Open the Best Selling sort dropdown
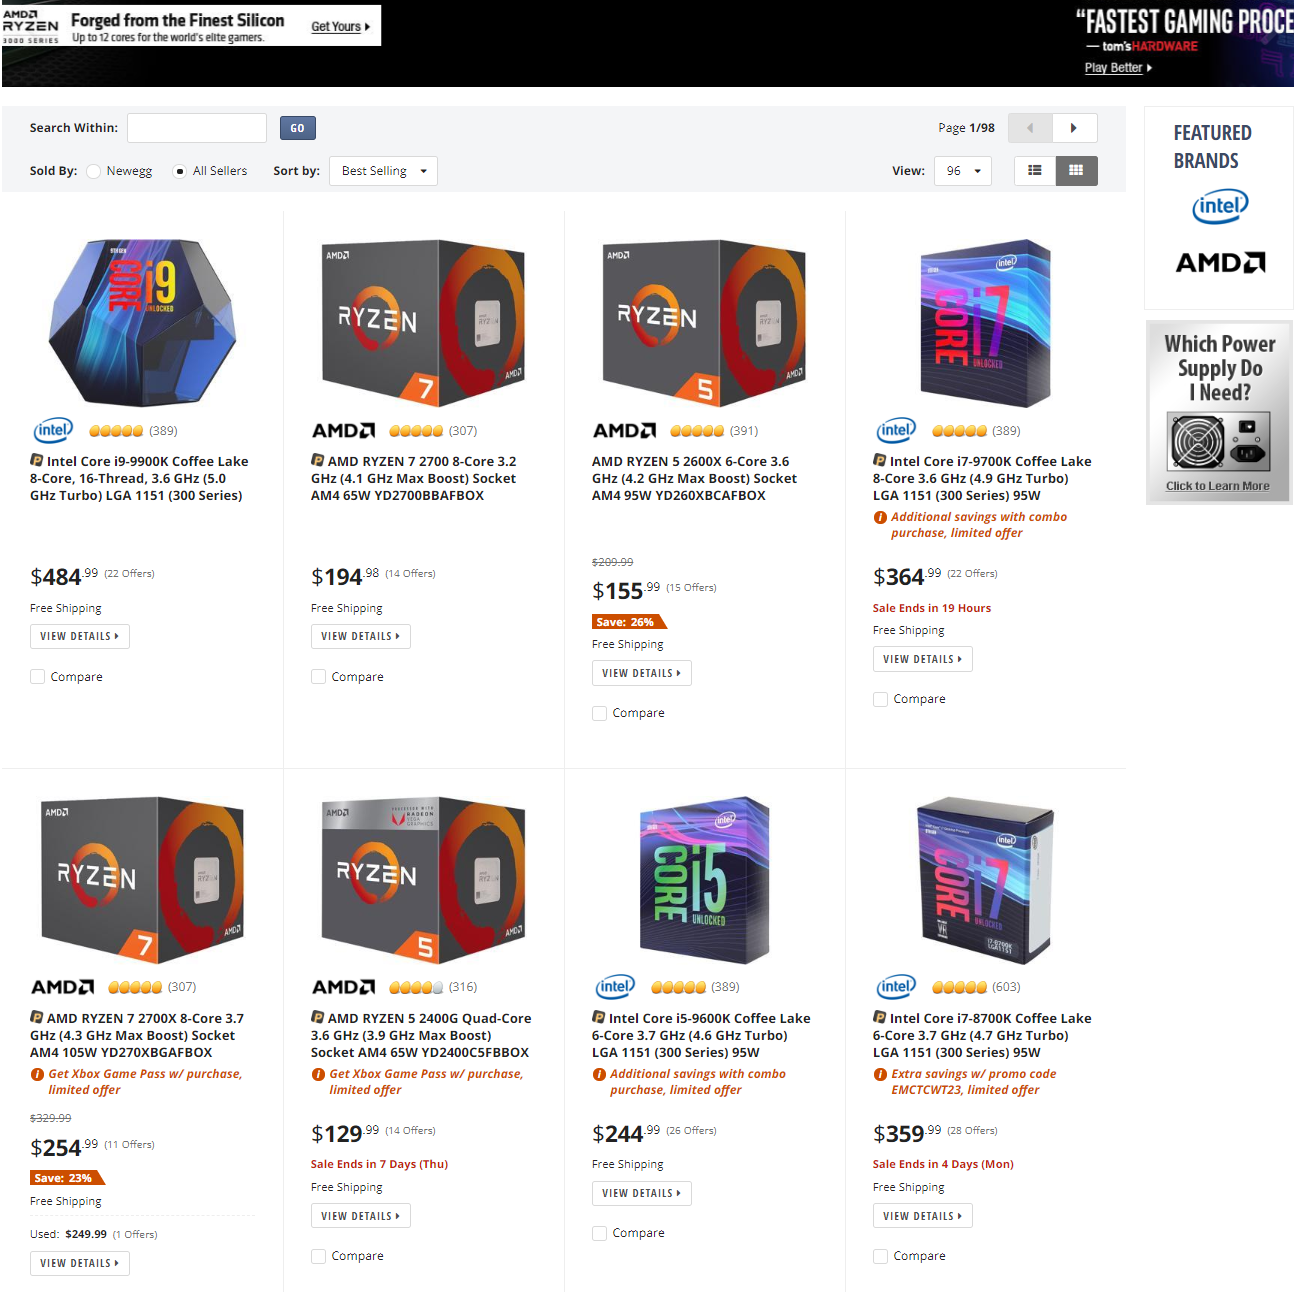Image resolution: width=1302 pixels, height=1292 pixels. point(384,171)
